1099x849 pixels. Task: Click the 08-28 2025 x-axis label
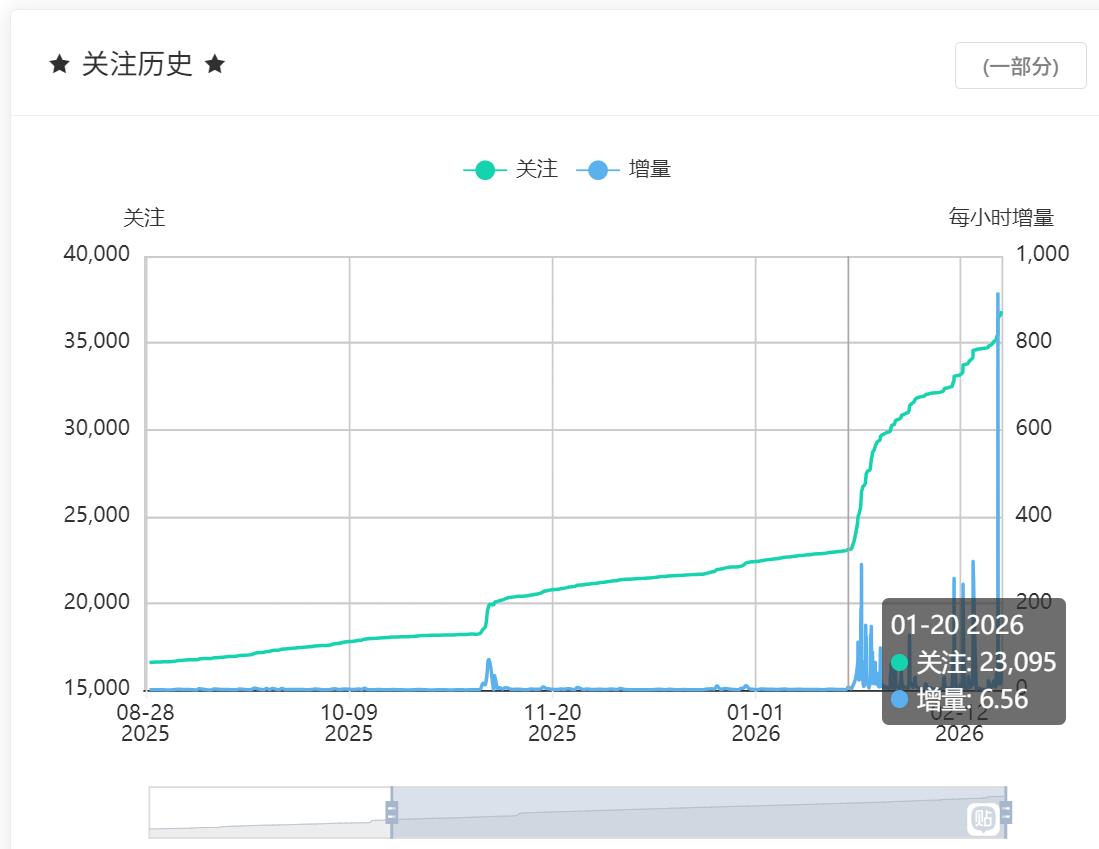click(146, 722)
